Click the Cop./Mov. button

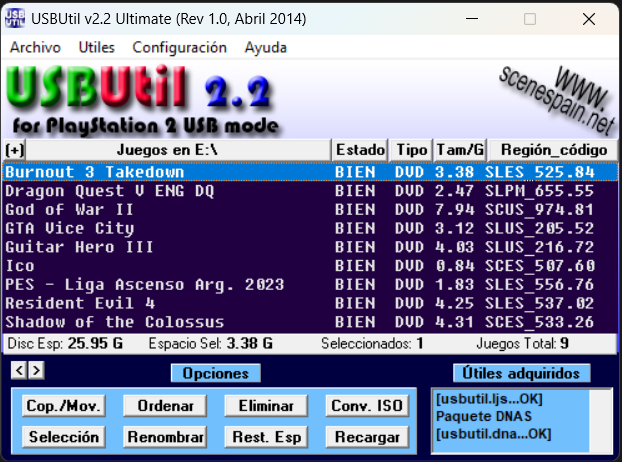click(x=63, y=406)
